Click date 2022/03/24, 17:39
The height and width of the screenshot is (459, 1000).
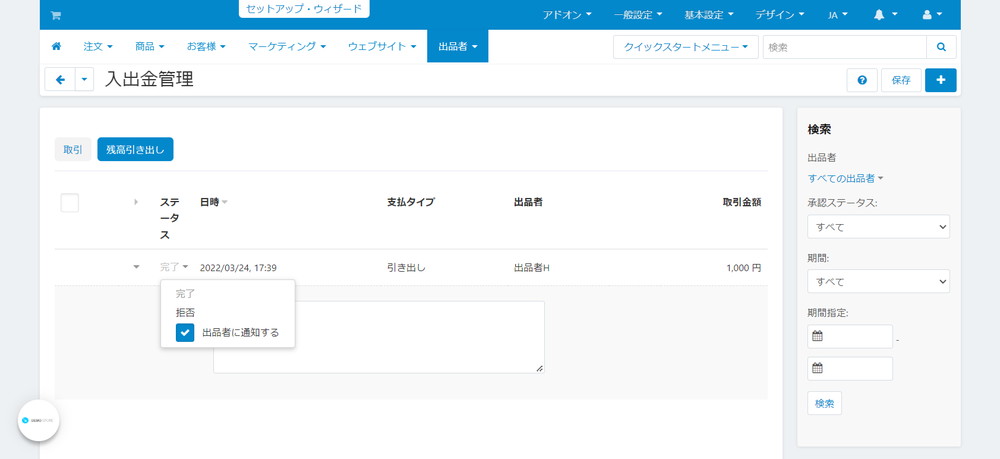pyautogui.click(x=238, y=268)
